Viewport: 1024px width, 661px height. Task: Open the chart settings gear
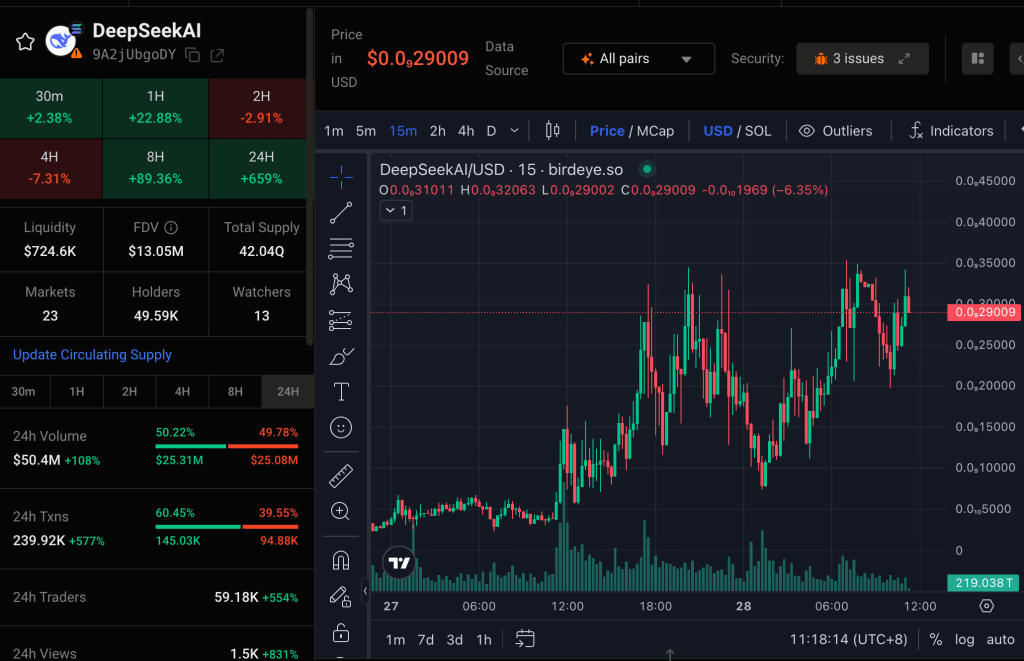(987, 606)
